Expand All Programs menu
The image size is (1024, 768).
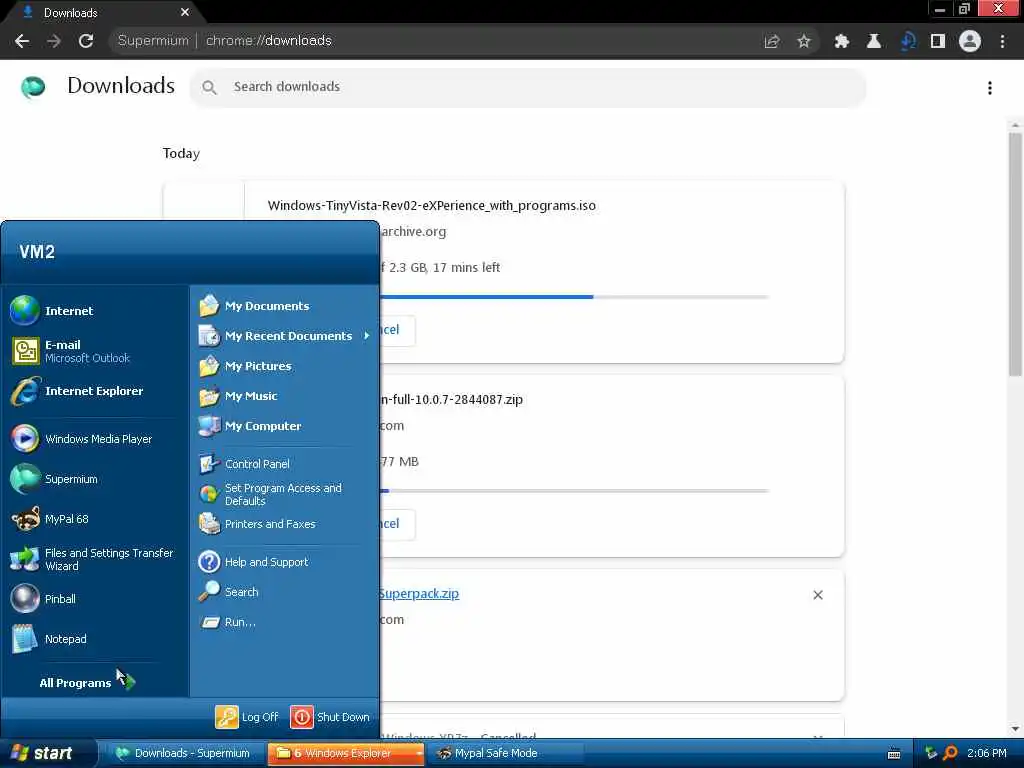click(x=86, y=682)
